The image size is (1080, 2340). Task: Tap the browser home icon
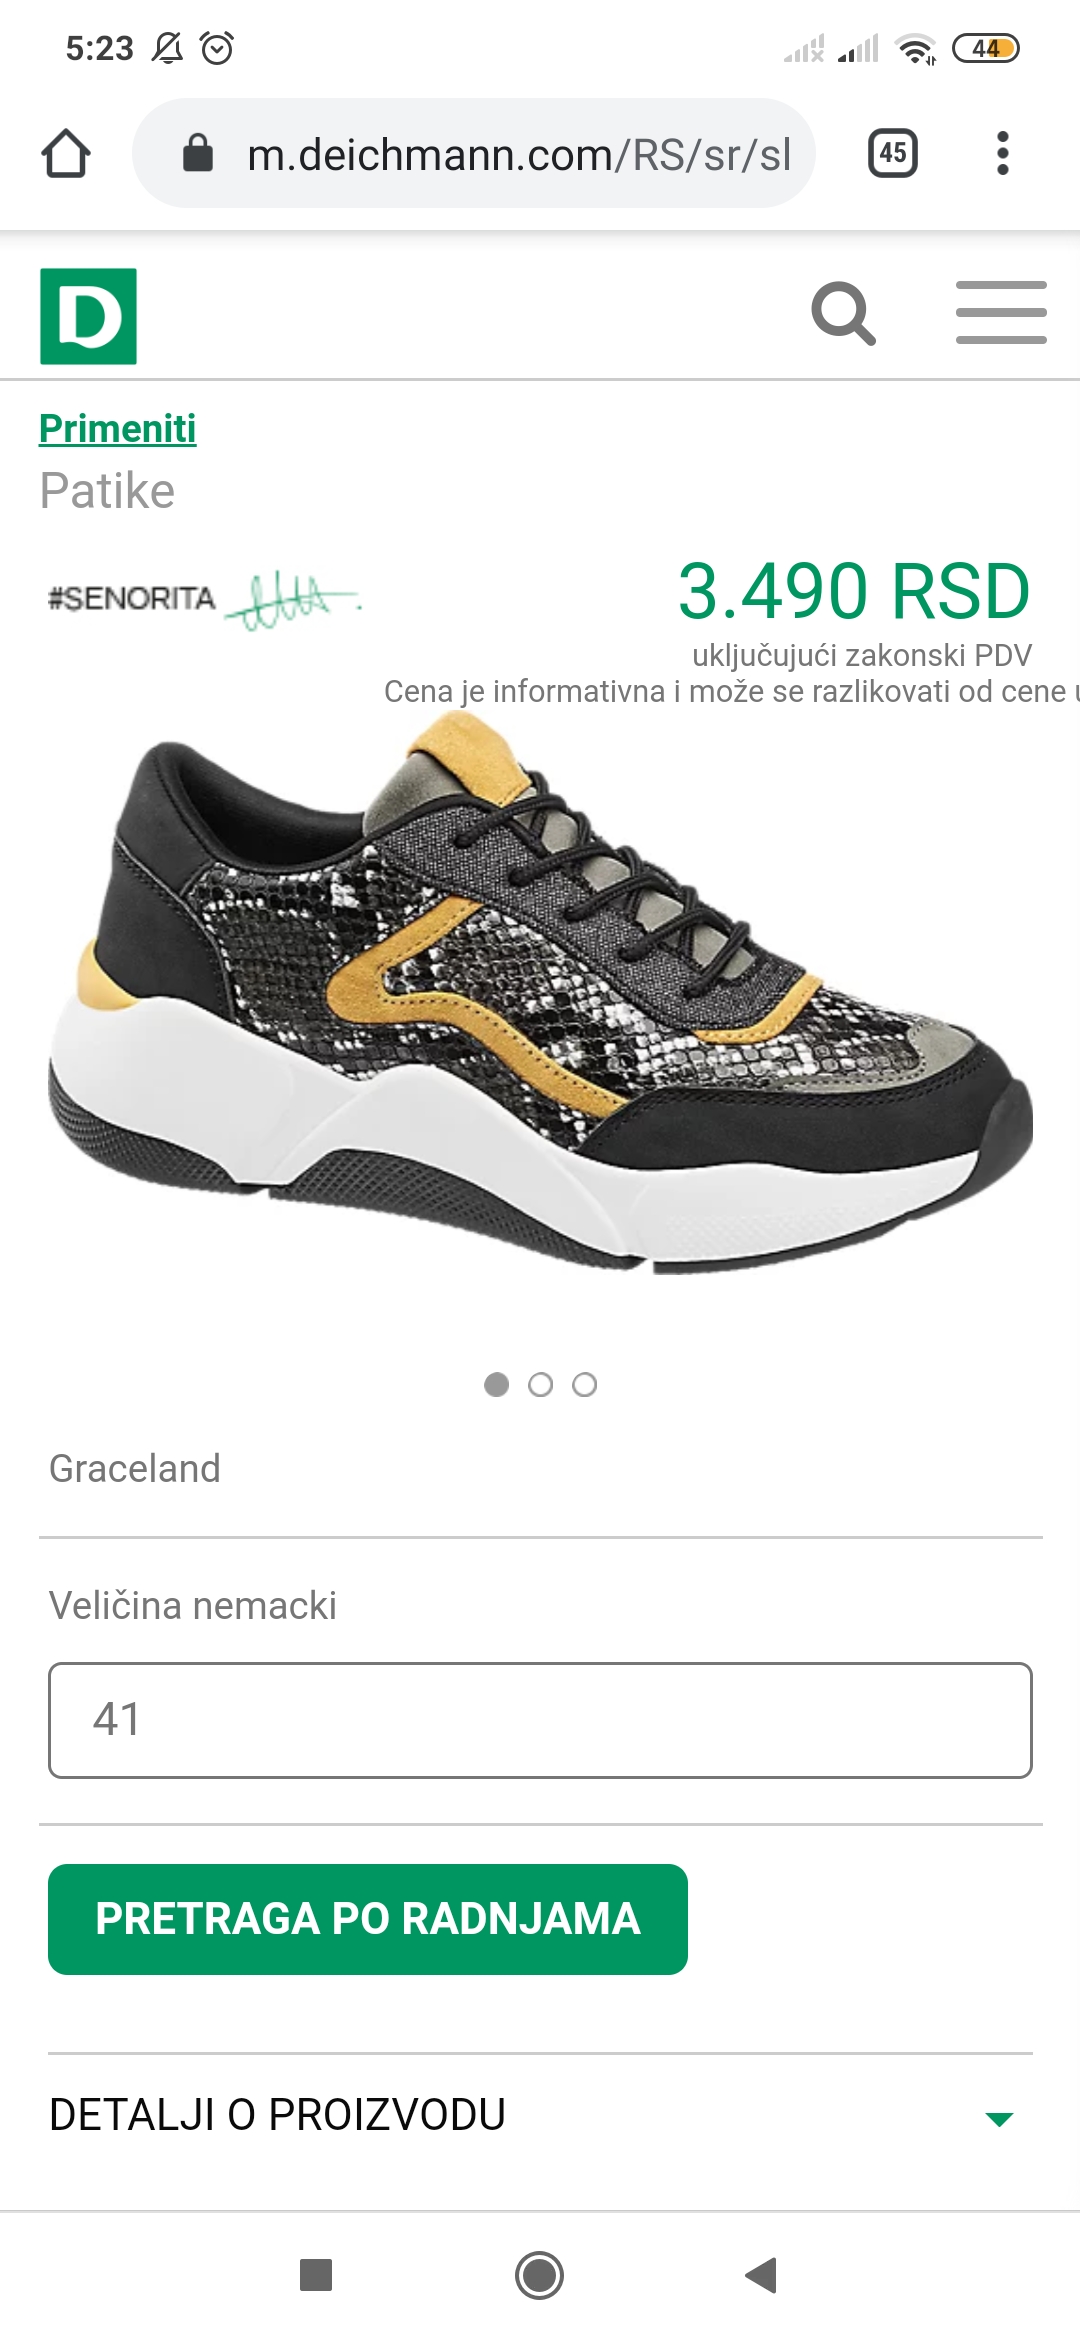click(x=66, y=154)
